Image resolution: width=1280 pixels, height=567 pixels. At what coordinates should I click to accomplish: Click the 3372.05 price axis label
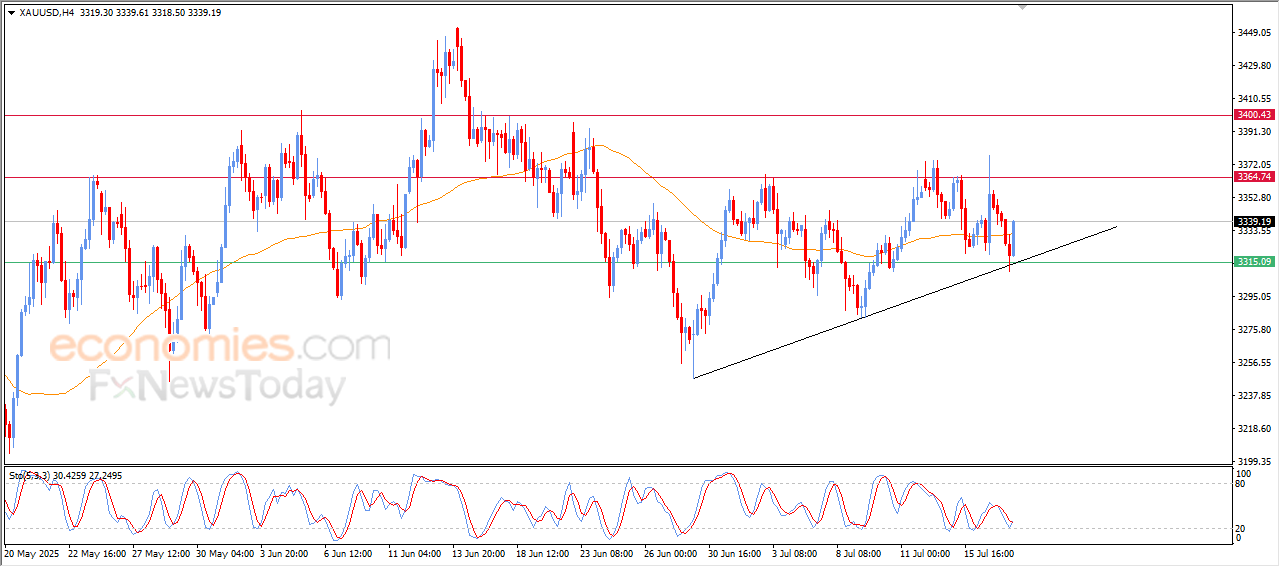click(1254, 165)
